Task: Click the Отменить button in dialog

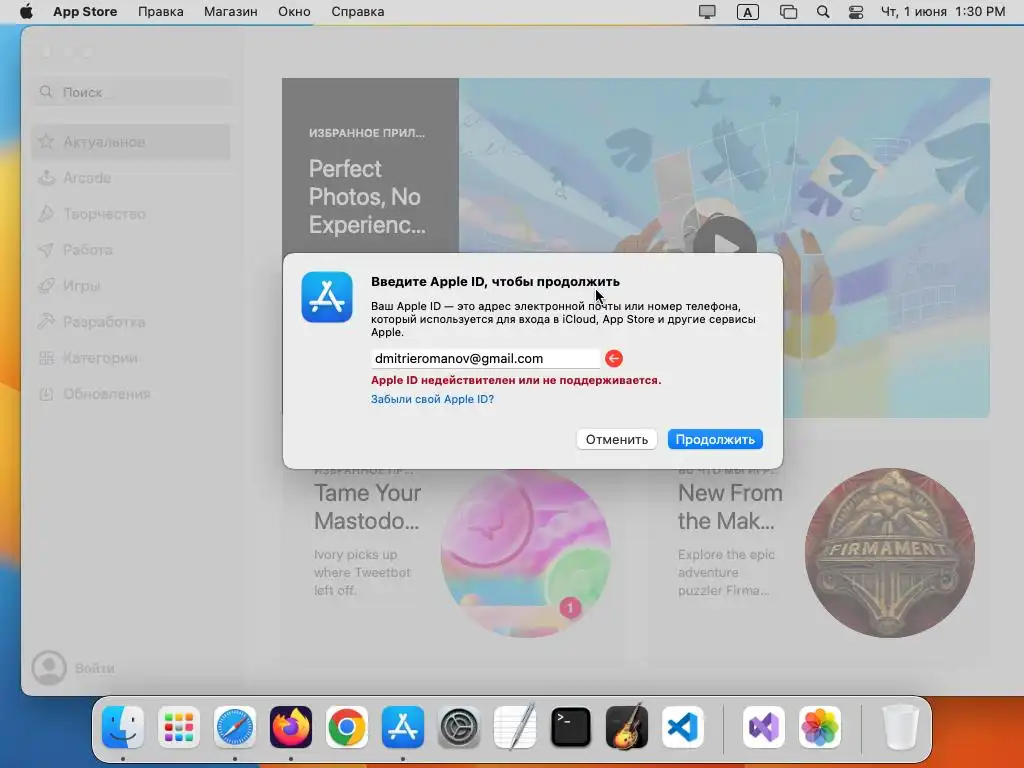Action: [616, 440]
